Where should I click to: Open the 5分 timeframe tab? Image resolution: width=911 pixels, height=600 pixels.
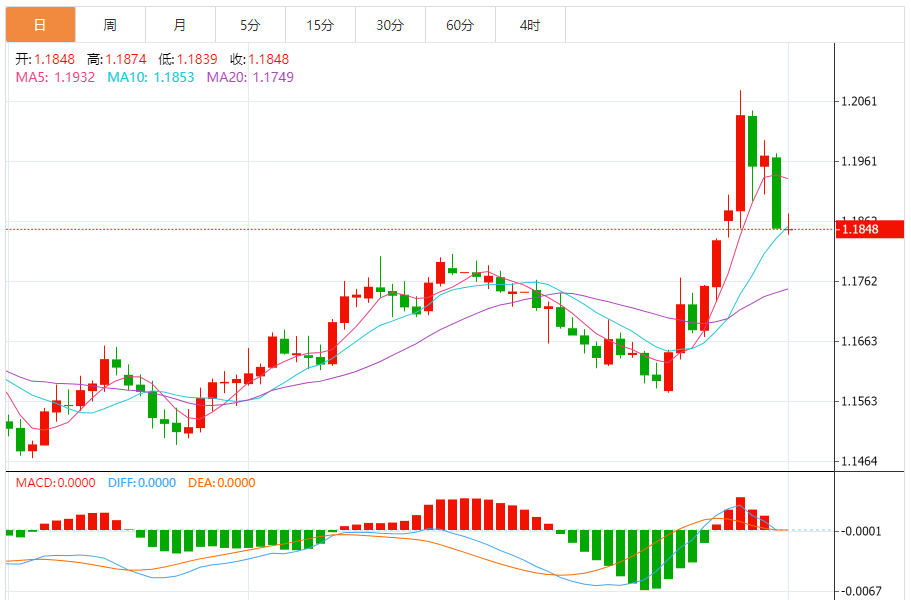(x=250, y=25)
